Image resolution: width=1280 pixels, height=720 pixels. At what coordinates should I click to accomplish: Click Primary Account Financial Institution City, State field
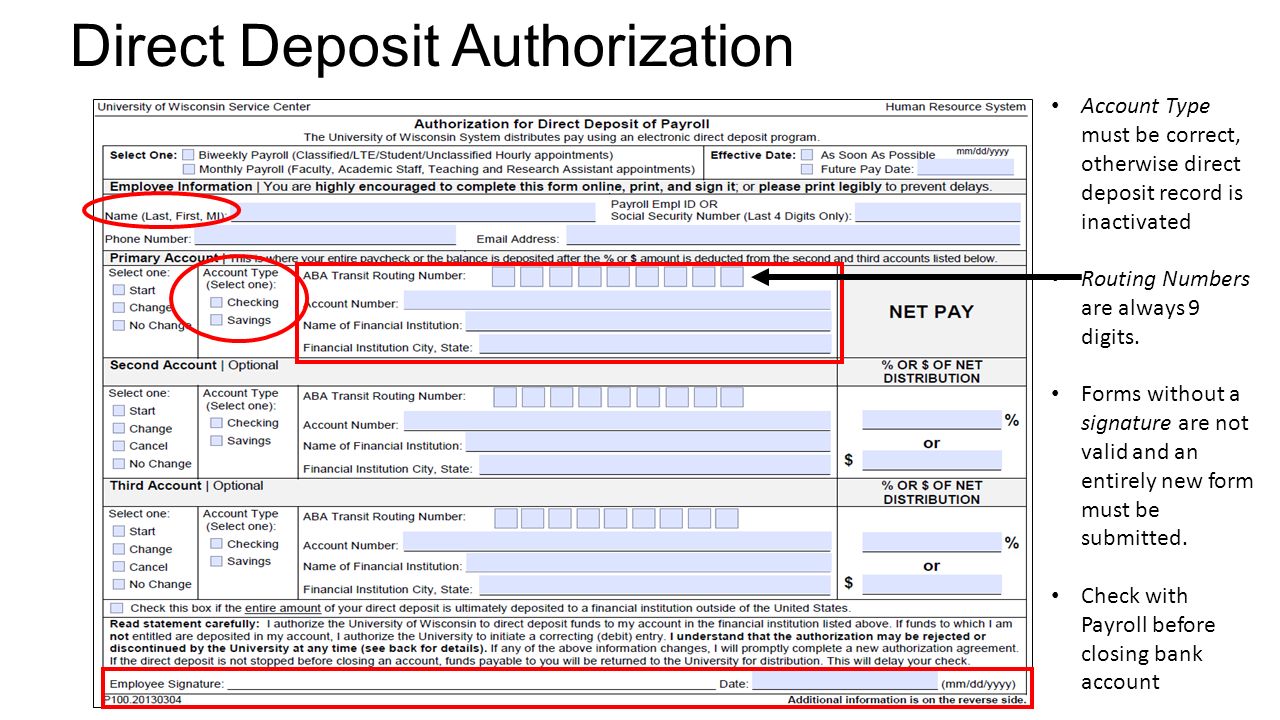click(x=654, y=344)
